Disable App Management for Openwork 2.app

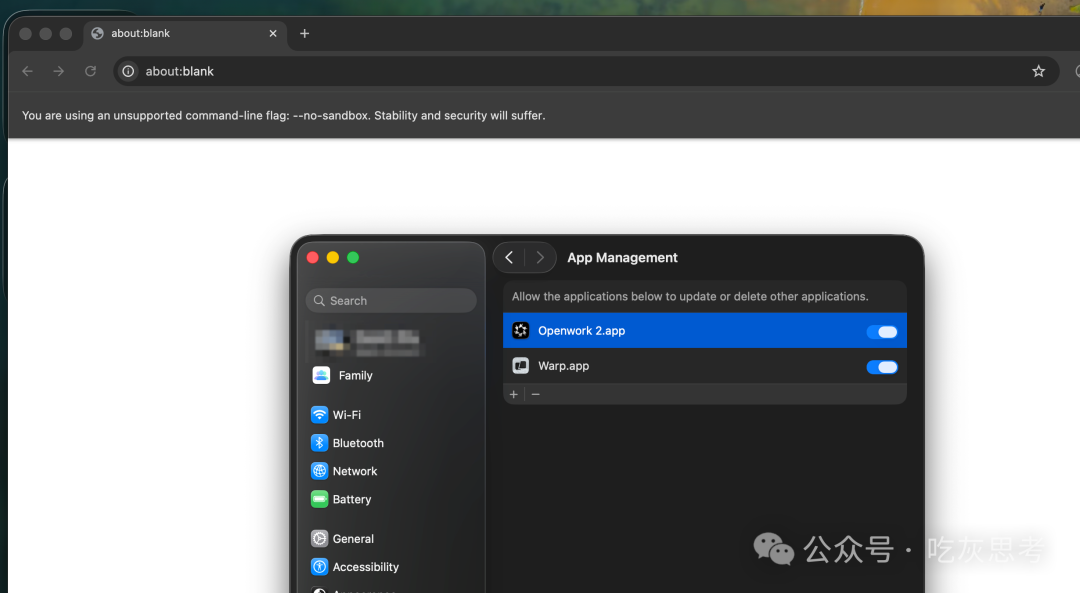click(882, 331)
